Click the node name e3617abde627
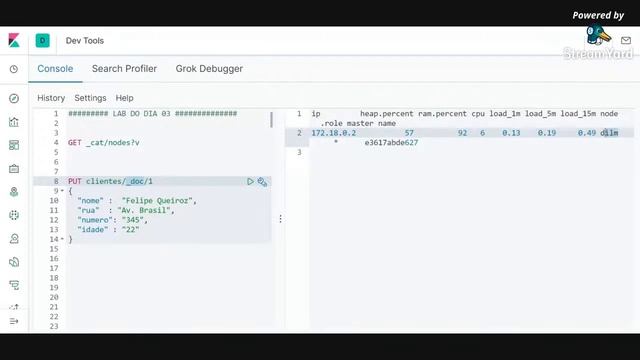 [x=391, y=142]
